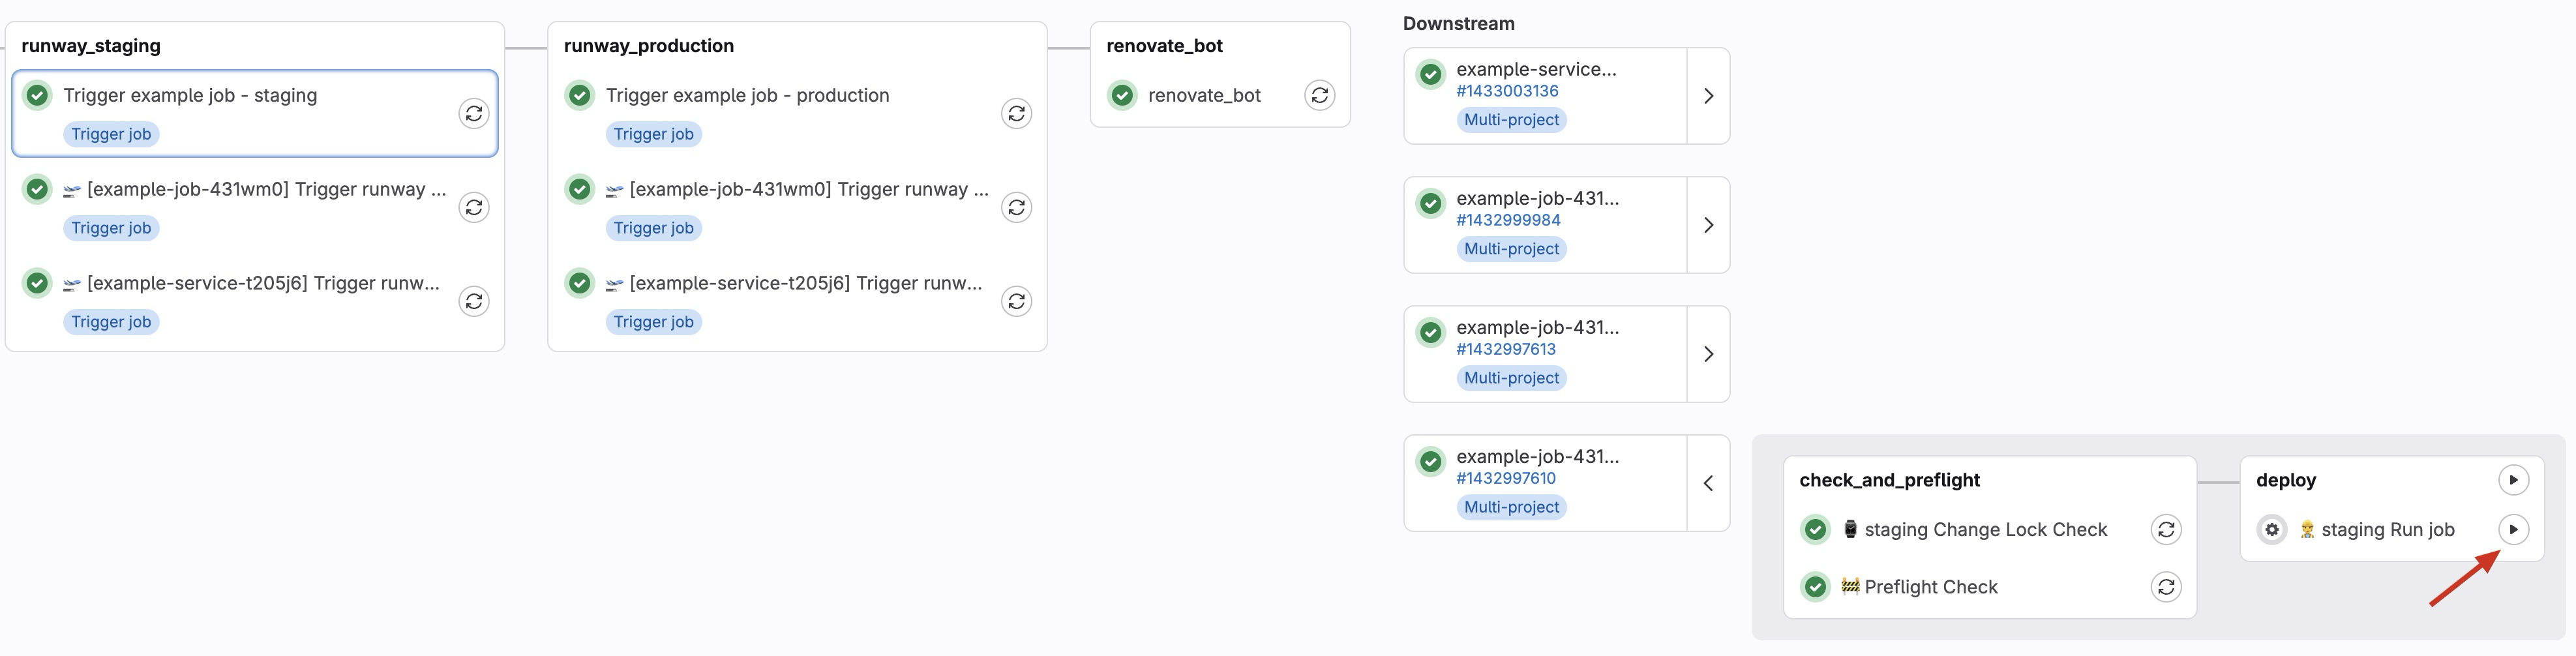
Task: Retry example-service-t205j6 job in runway_staging
Action: 473,302
